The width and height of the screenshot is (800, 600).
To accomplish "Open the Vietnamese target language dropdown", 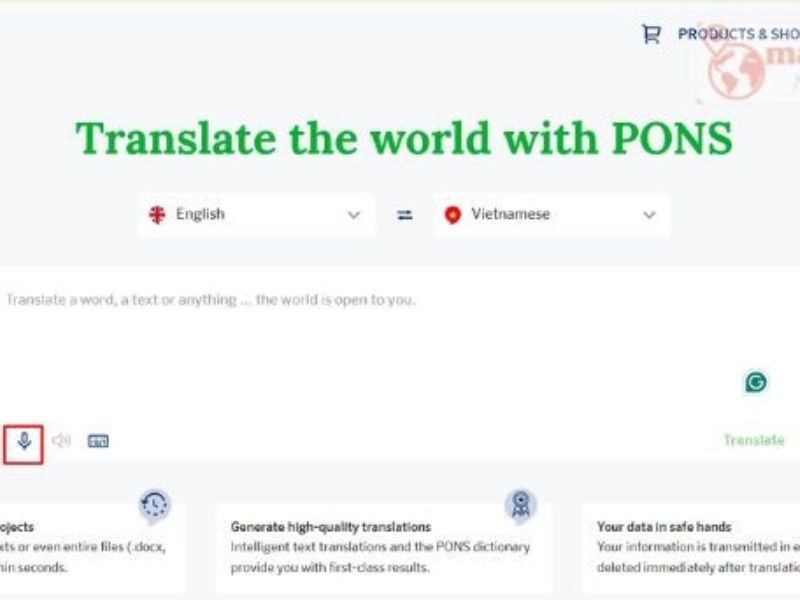I will 552,215.
